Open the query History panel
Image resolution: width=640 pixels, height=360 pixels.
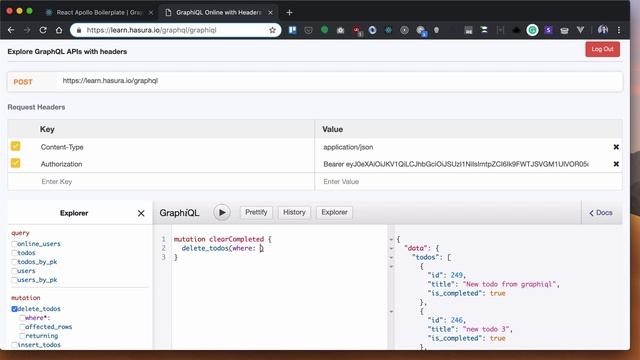tap(294, 212)
